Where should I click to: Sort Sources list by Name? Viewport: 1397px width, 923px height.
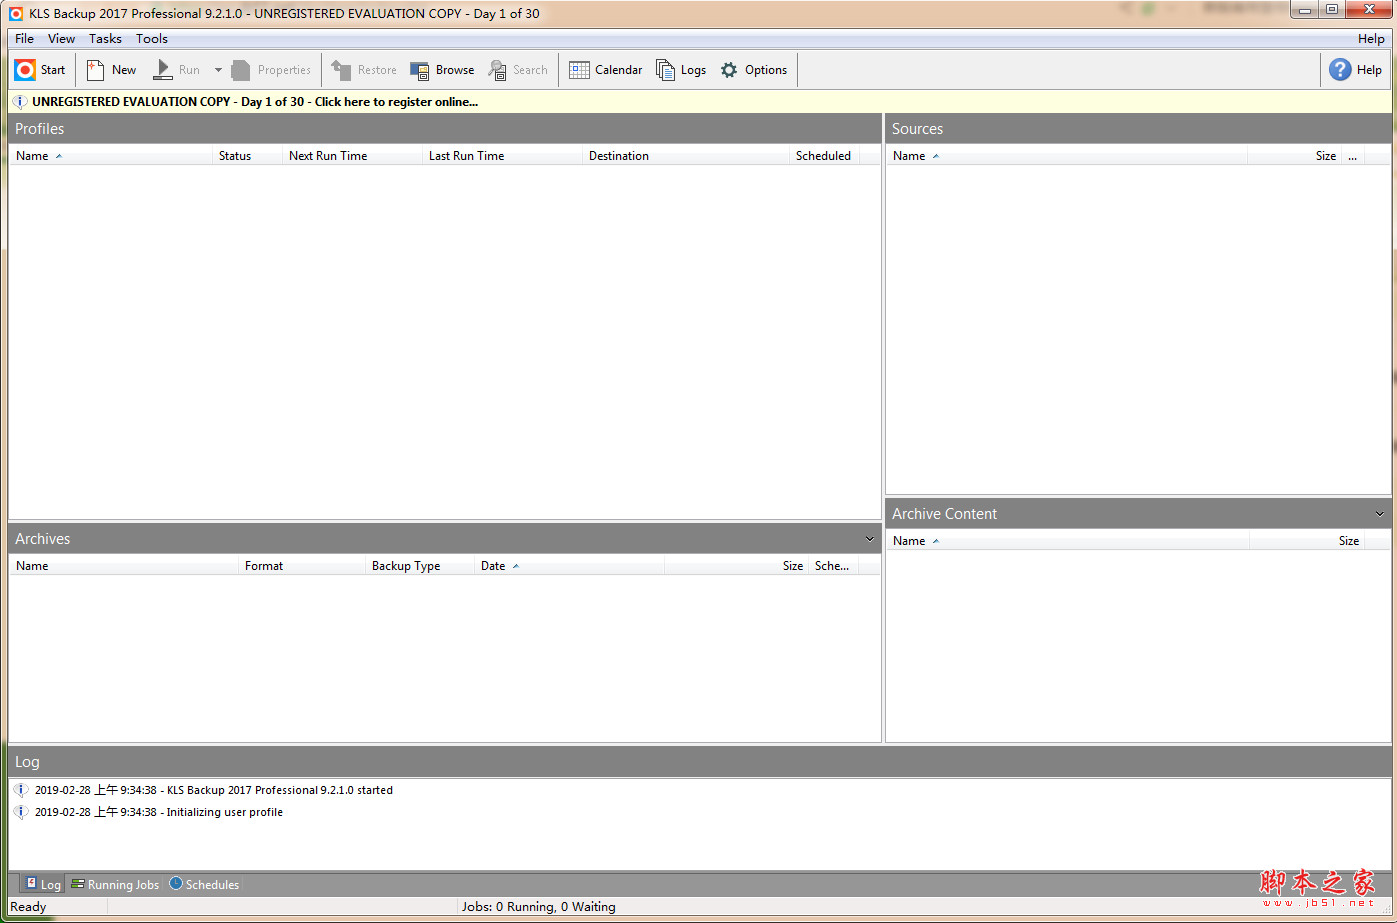(x=1067, y=156)
